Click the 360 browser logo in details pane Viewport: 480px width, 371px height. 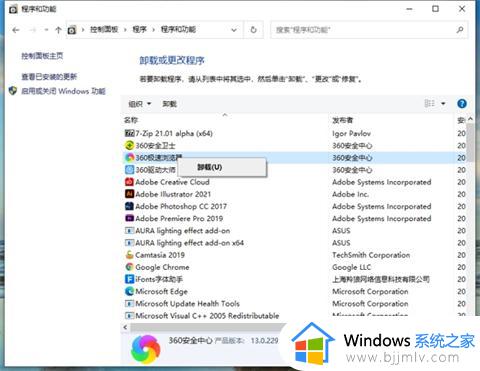pos(146,349)
